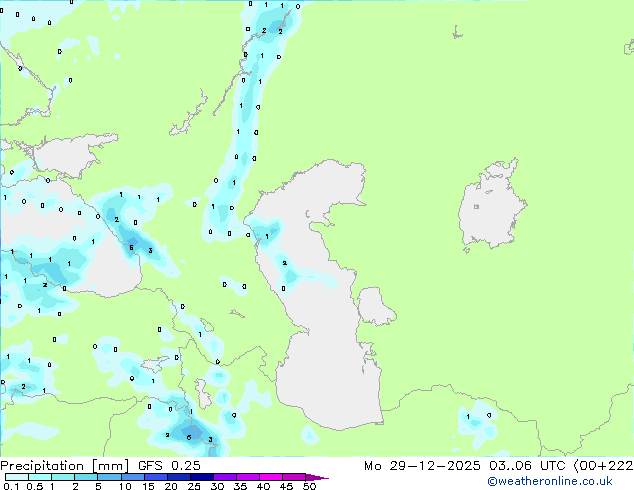Viewport: 634px width, 490px height.
Task: Click the "Precipitation [mm]" title text
Action: pyautogui.click(x=65, y=466)
